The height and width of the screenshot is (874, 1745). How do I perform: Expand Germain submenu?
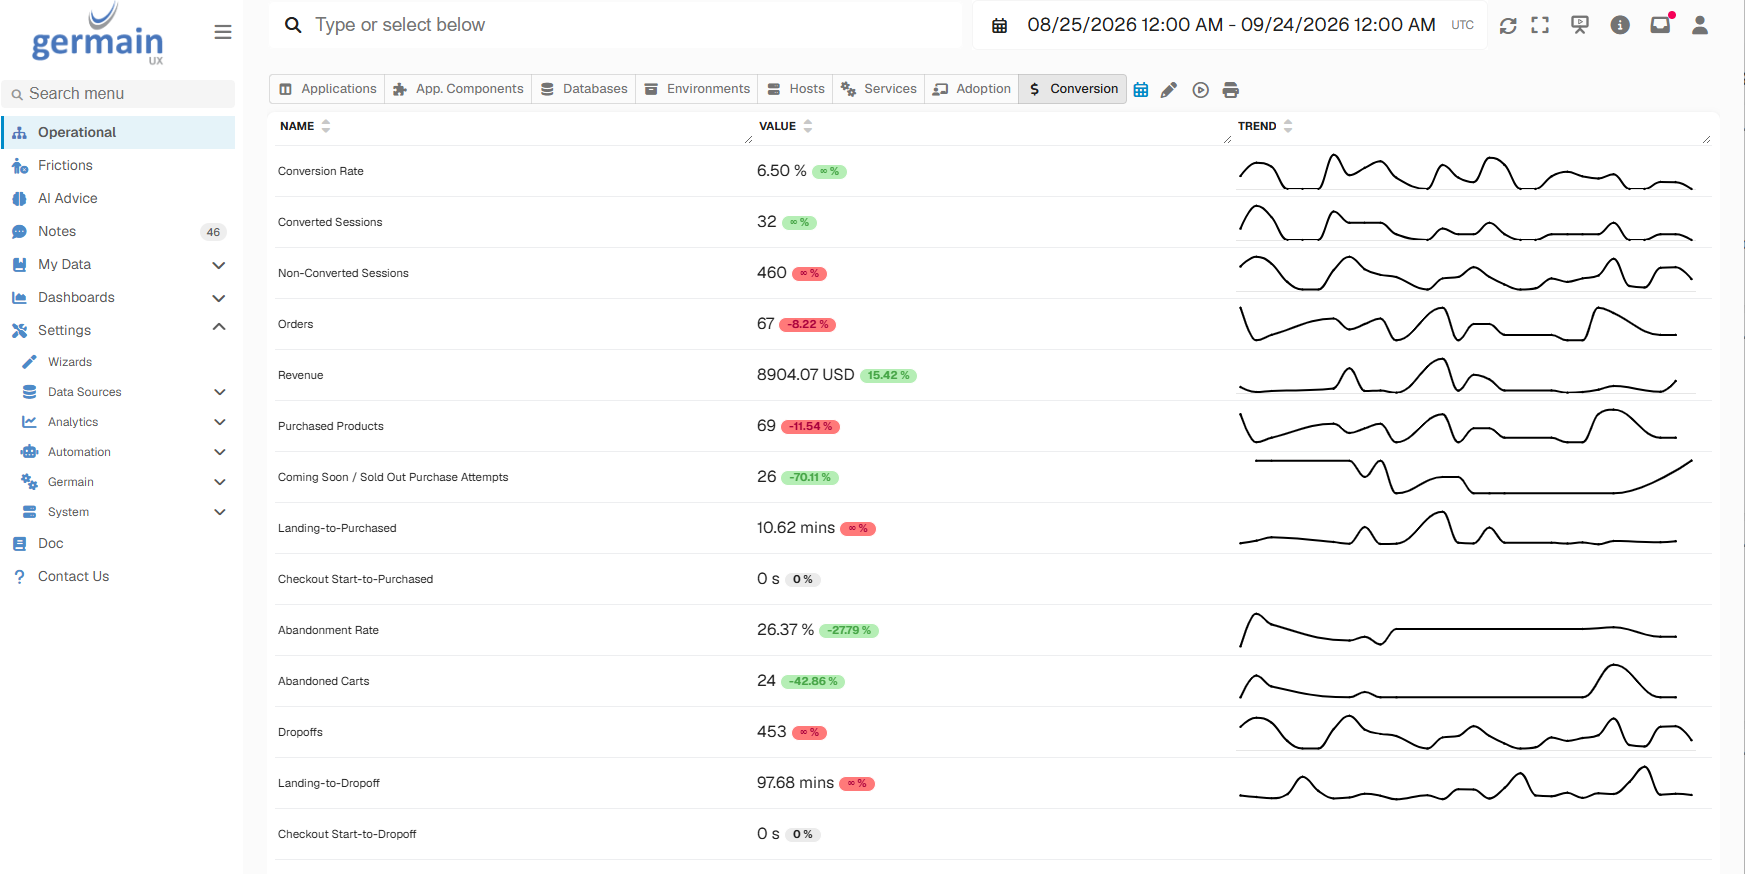220,482
